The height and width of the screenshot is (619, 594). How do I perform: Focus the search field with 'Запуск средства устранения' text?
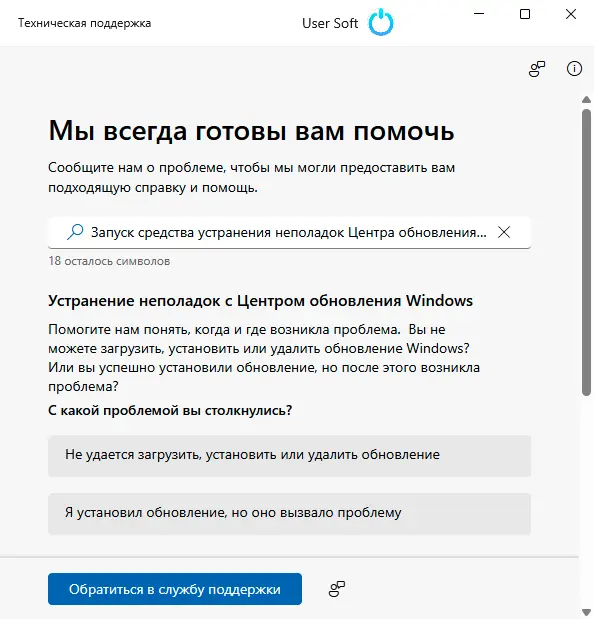[289, 232]
